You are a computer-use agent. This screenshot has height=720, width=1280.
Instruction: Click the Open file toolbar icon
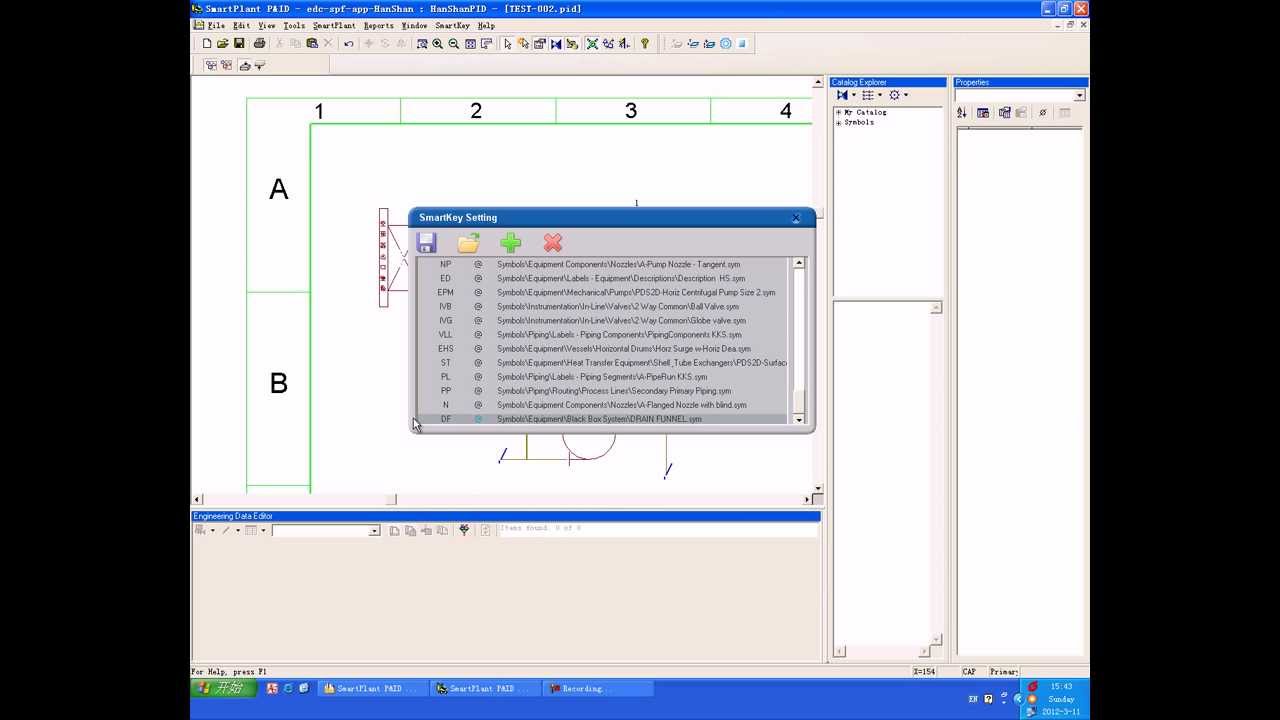point(222,44)
